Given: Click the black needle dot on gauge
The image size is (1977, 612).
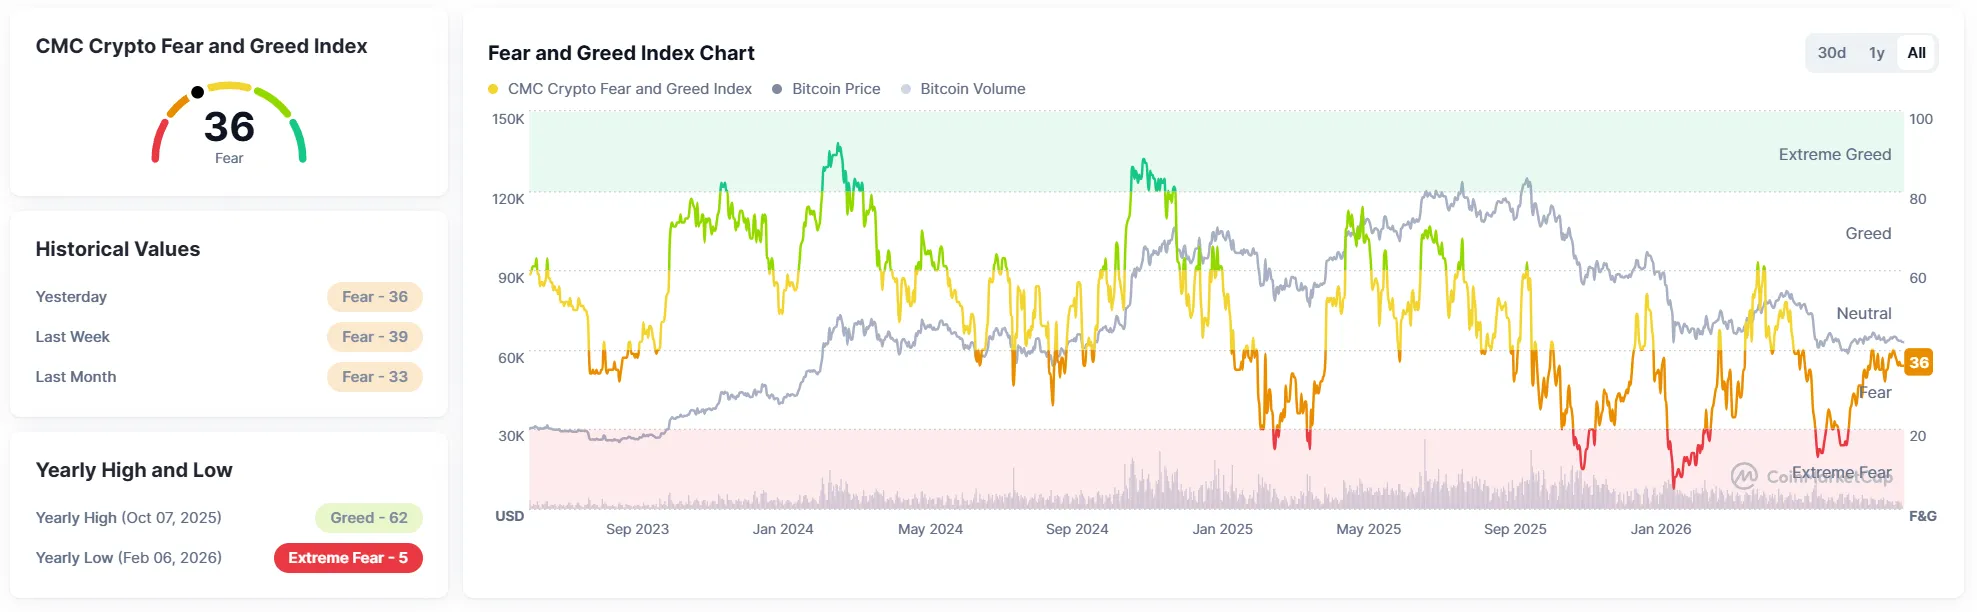Looking at the screenshot, I should pos(198,92).
